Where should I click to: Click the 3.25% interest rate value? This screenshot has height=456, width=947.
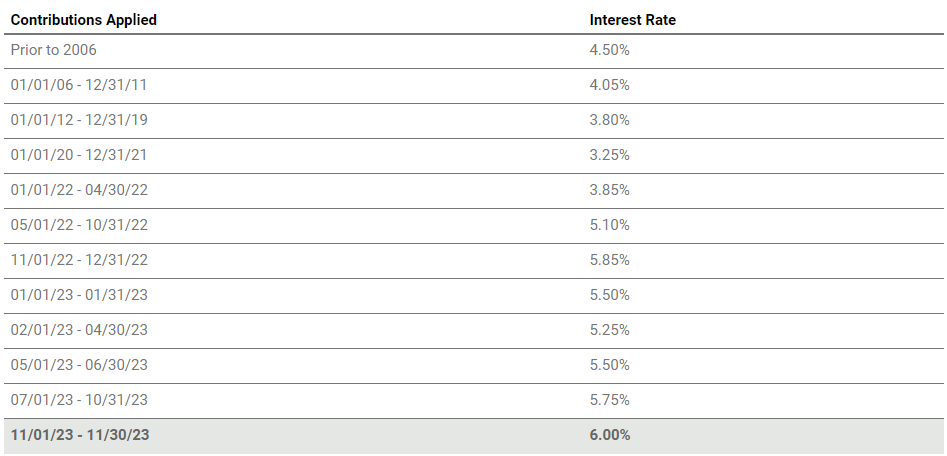point(609,155)
